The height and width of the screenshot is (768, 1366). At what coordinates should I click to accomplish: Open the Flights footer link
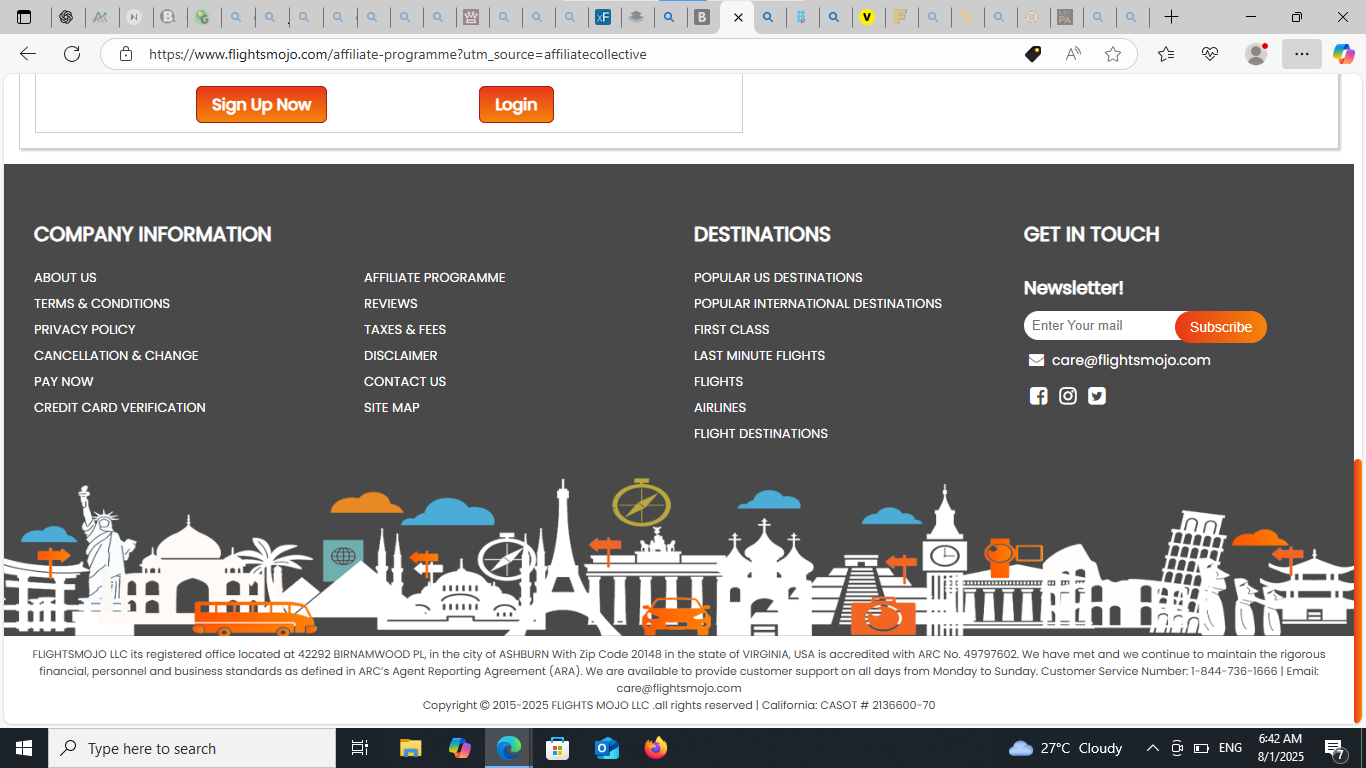click(x=719, y=381)
